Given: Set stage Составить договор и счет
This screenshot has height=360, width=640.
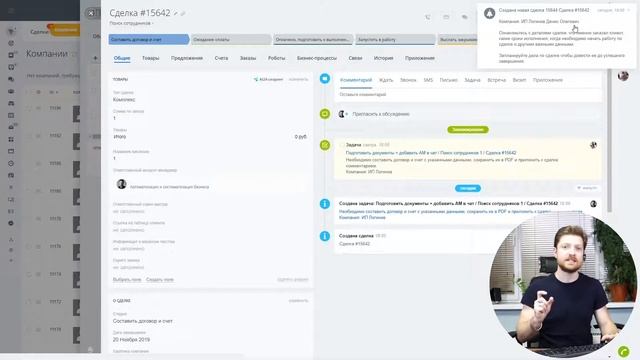Looking at the screenshot, I should point(149,40).
